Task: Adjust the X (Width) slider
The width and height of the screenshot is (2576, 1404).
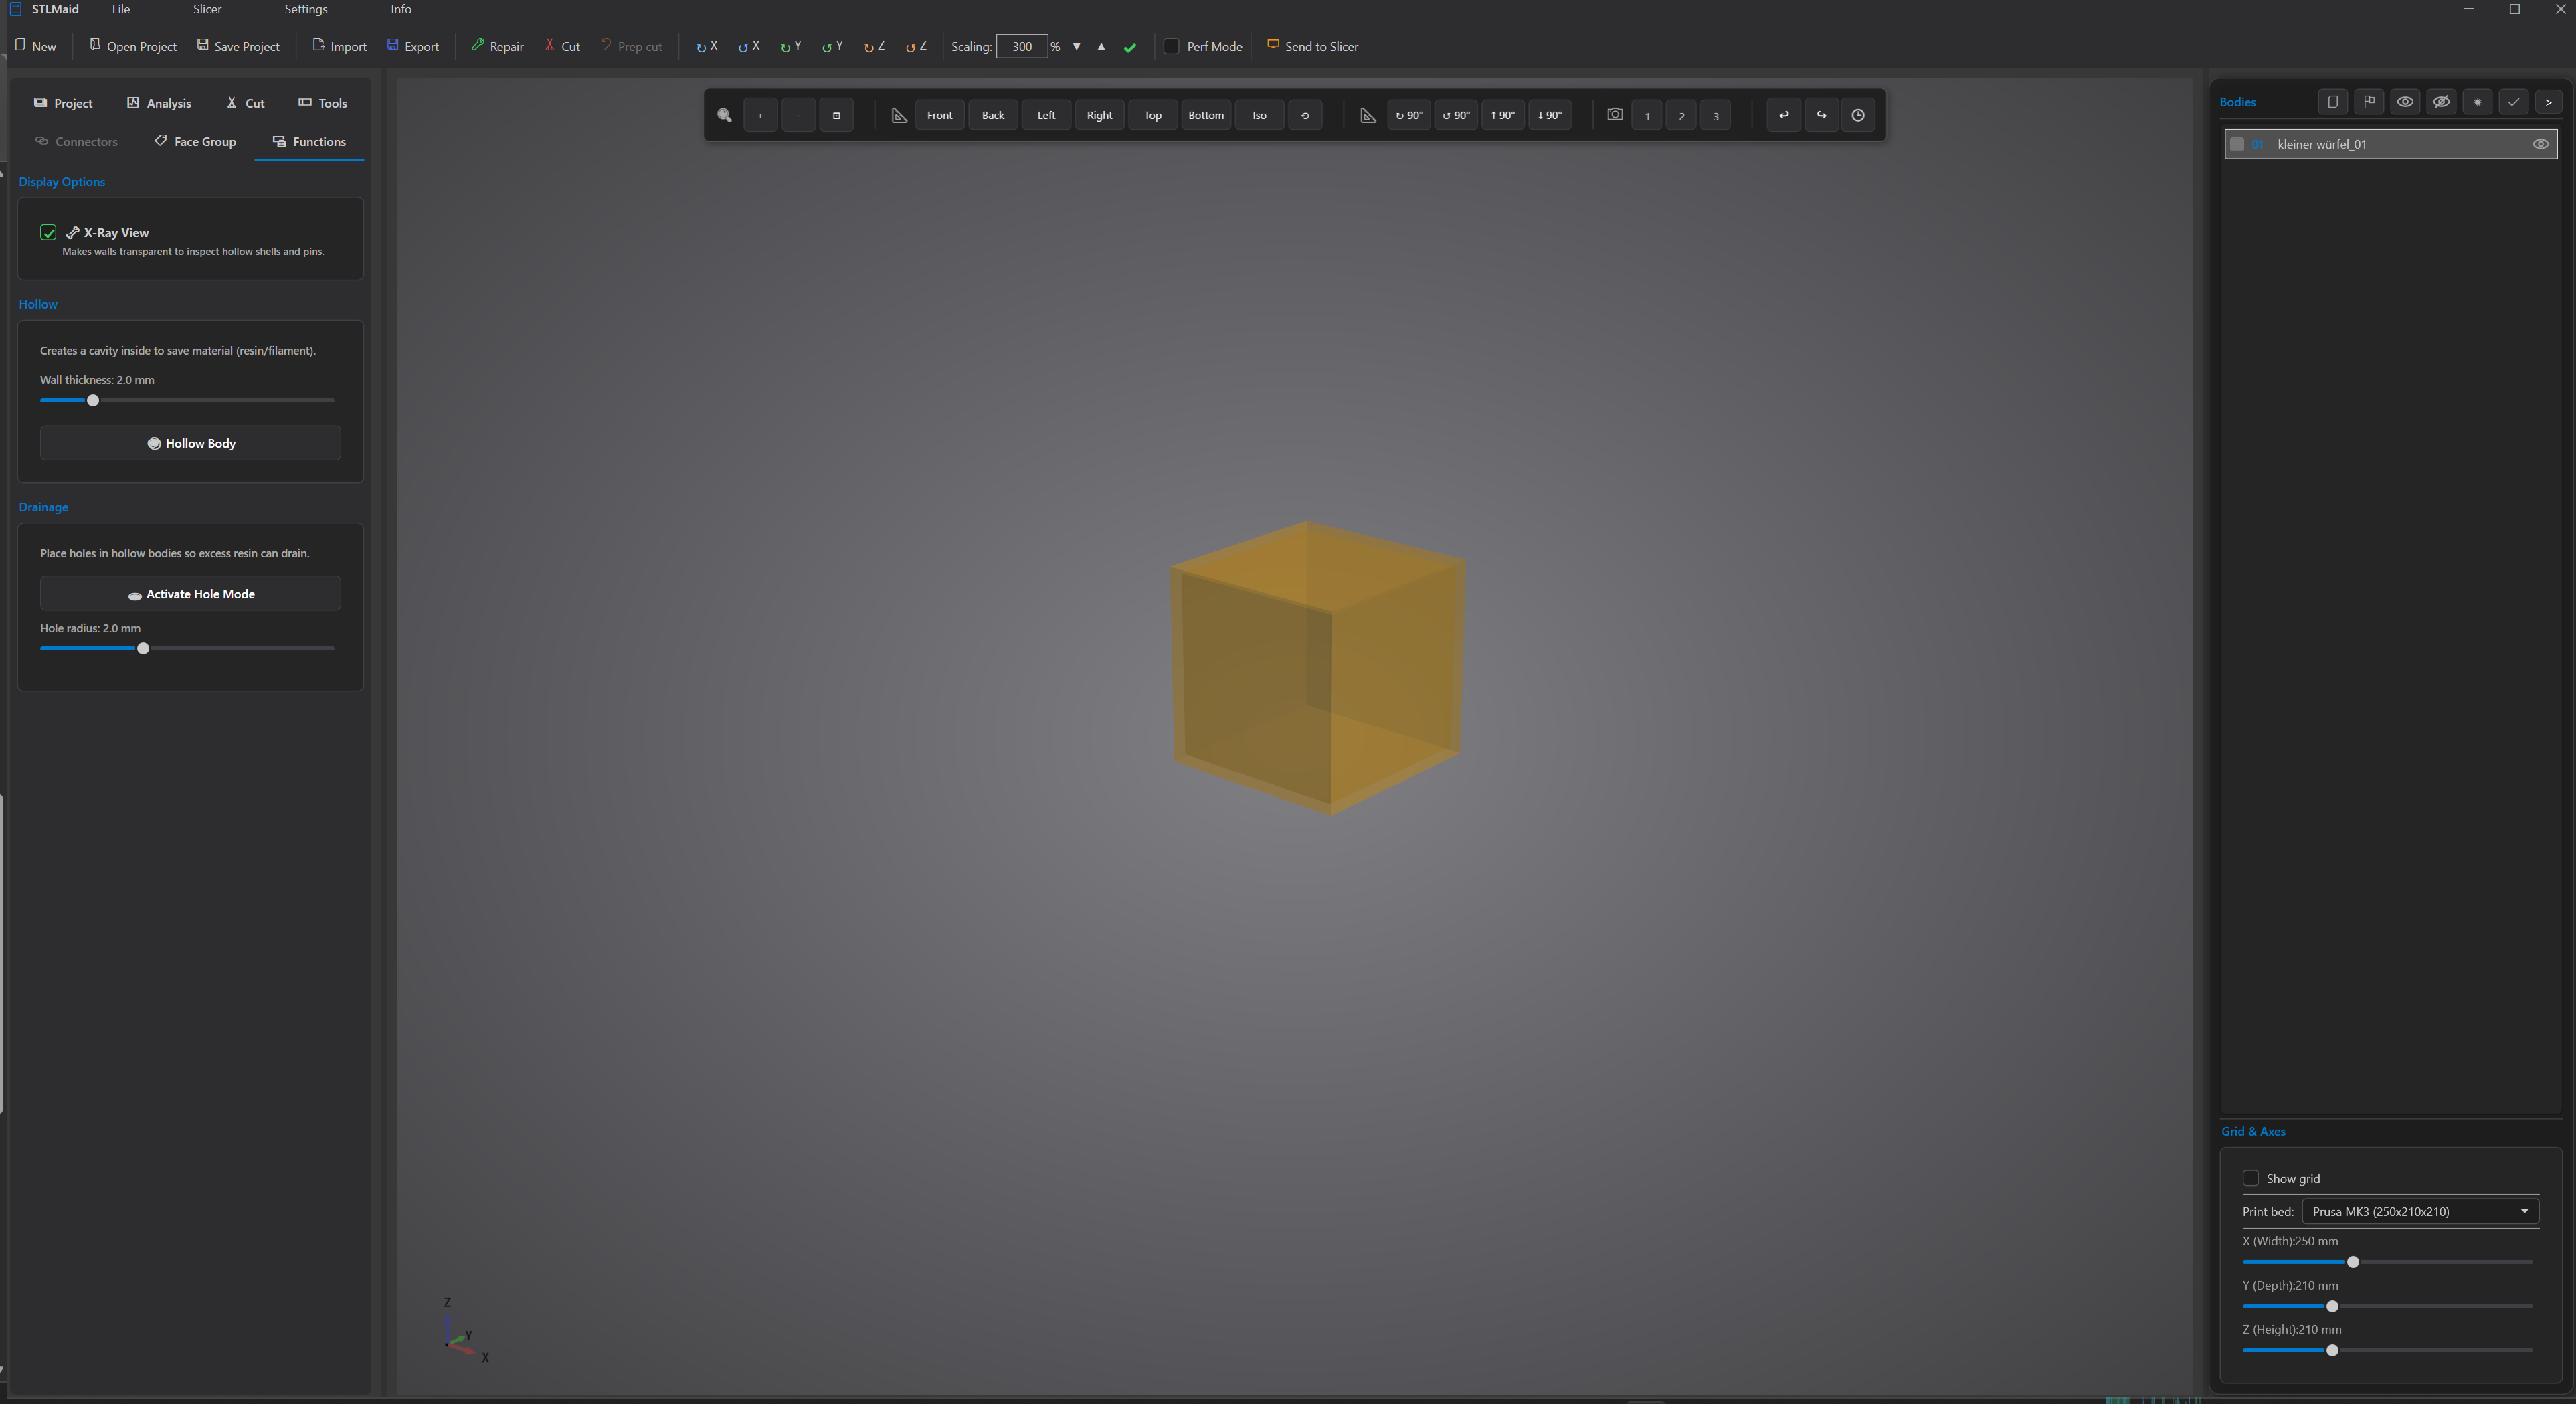Action: point(2353,1262)
